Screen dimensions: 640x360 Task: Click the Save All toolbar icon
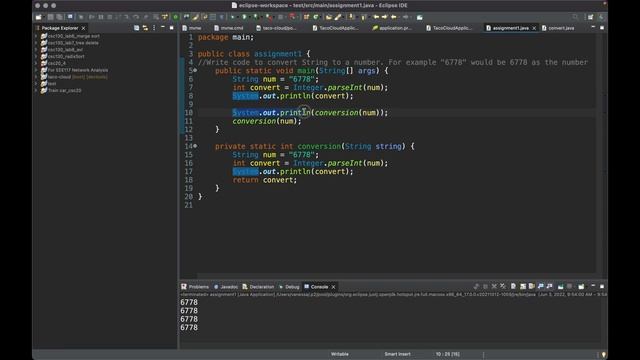(x=60, y=17)
